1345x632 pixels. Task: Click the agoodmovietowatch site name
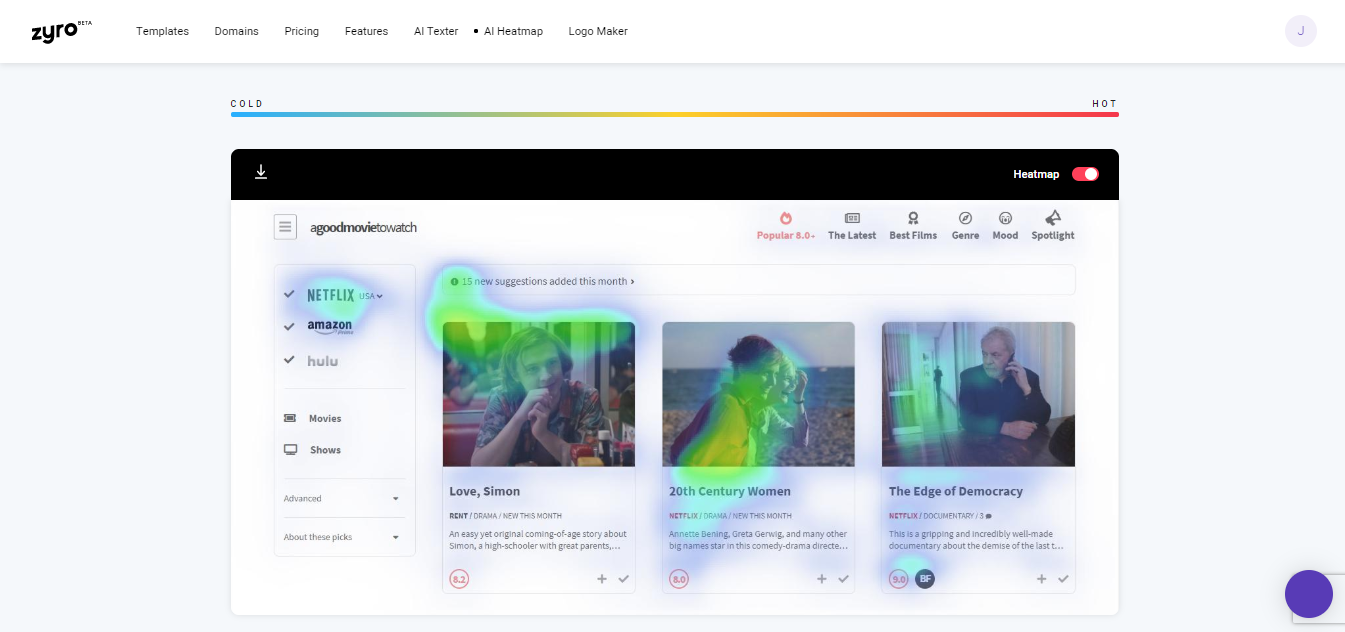click(x=363, y=228)
